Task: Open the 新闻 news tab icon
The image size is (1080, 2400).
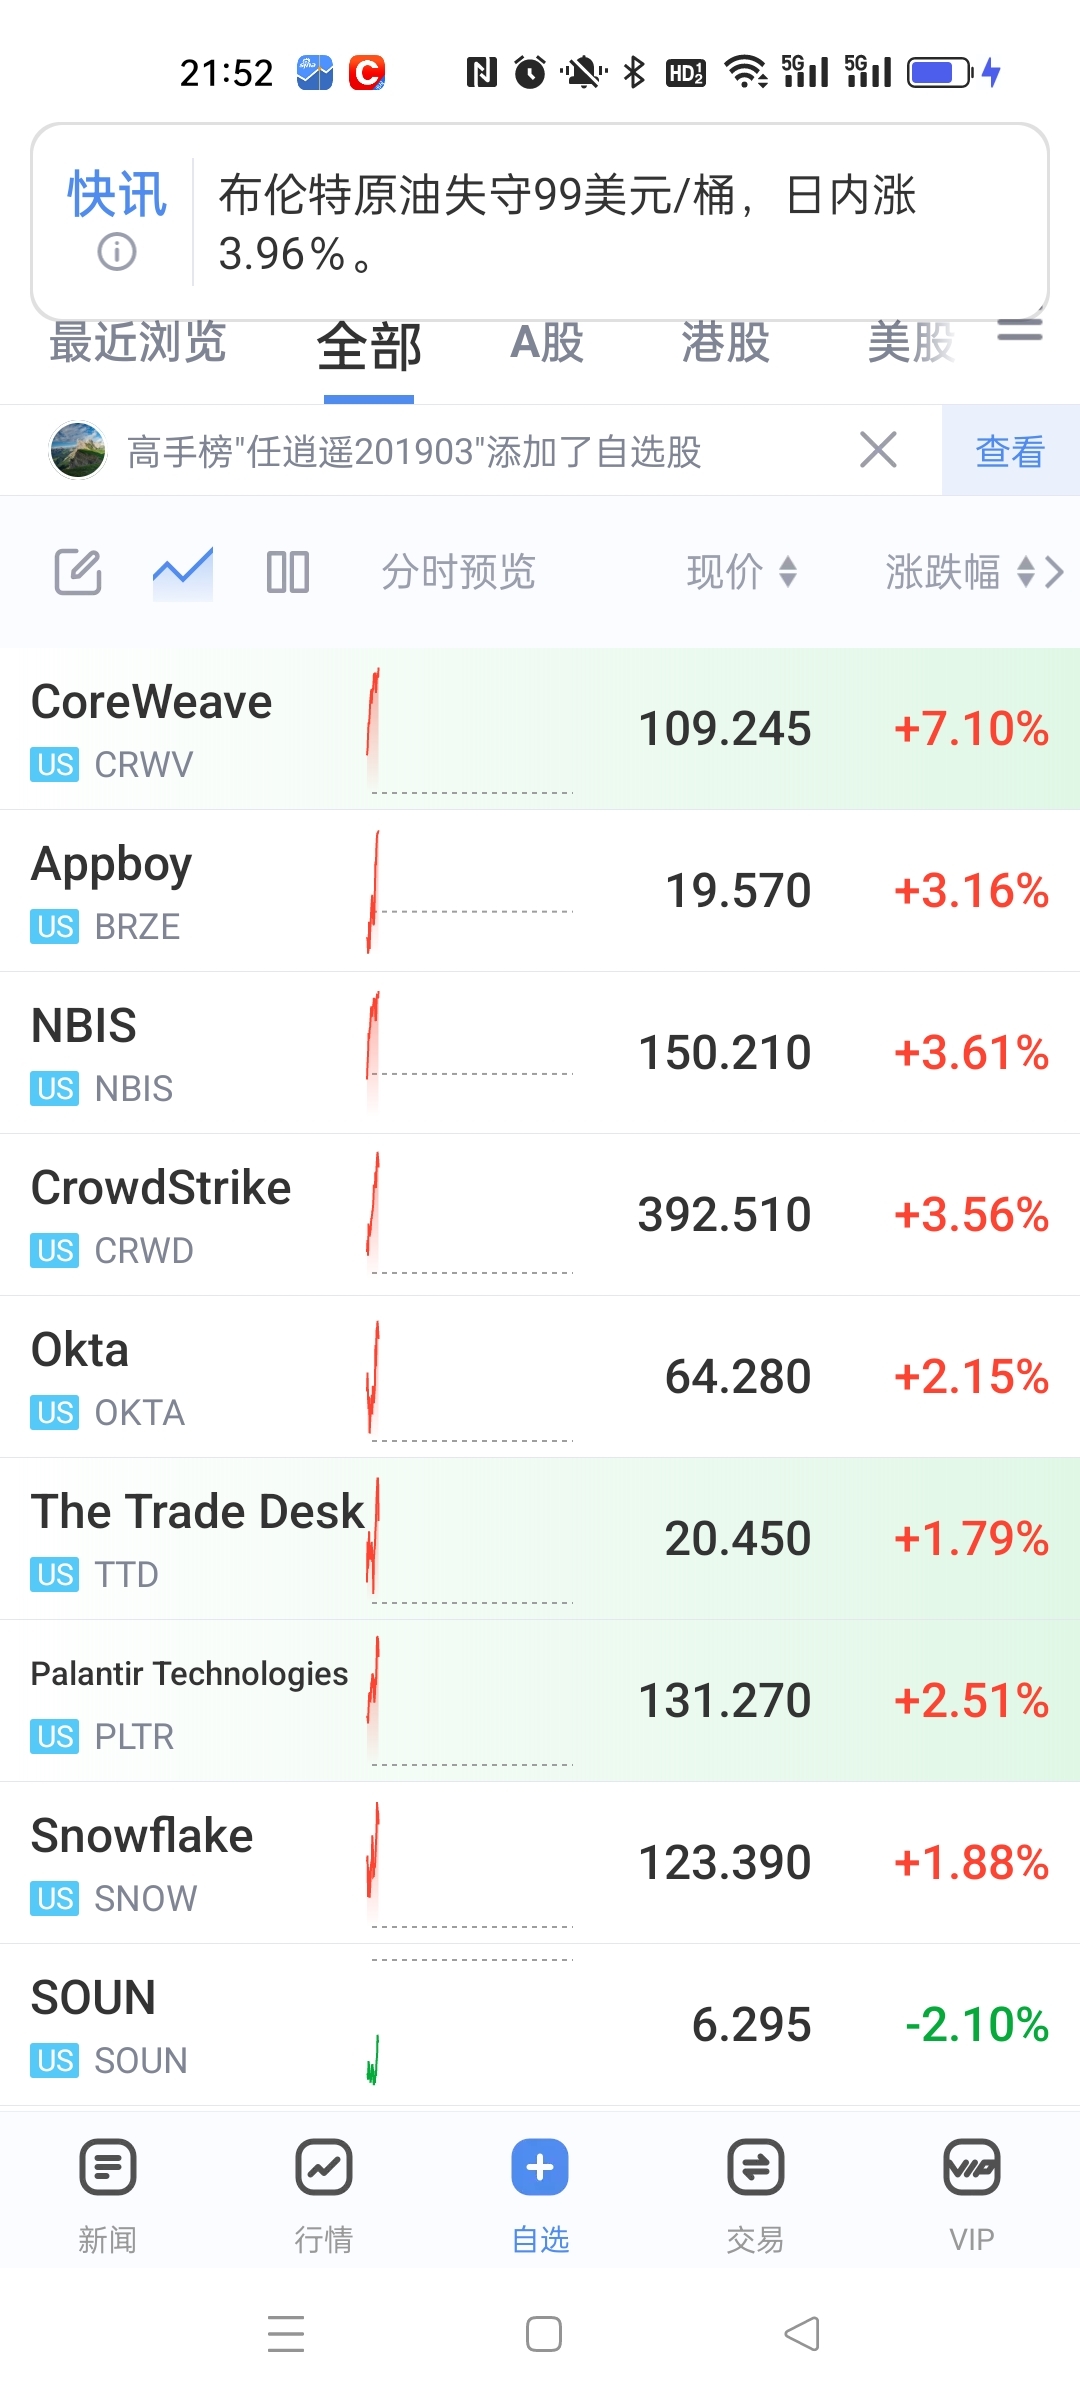Action: click(108, 2167)
